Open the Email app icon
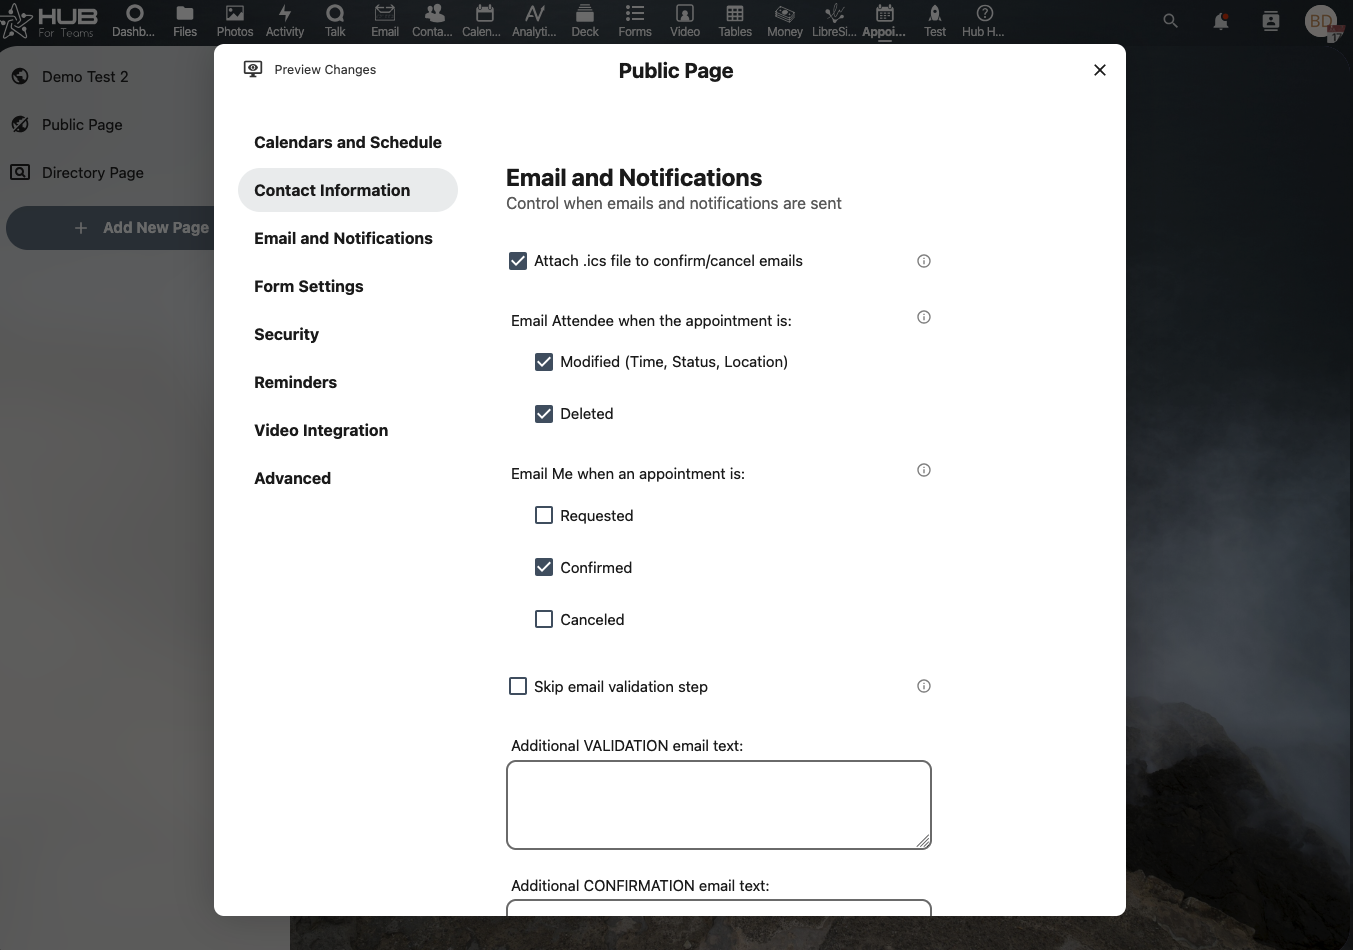Image resolution: width=1353 pixels, height=950 pixels. (385, 20)
